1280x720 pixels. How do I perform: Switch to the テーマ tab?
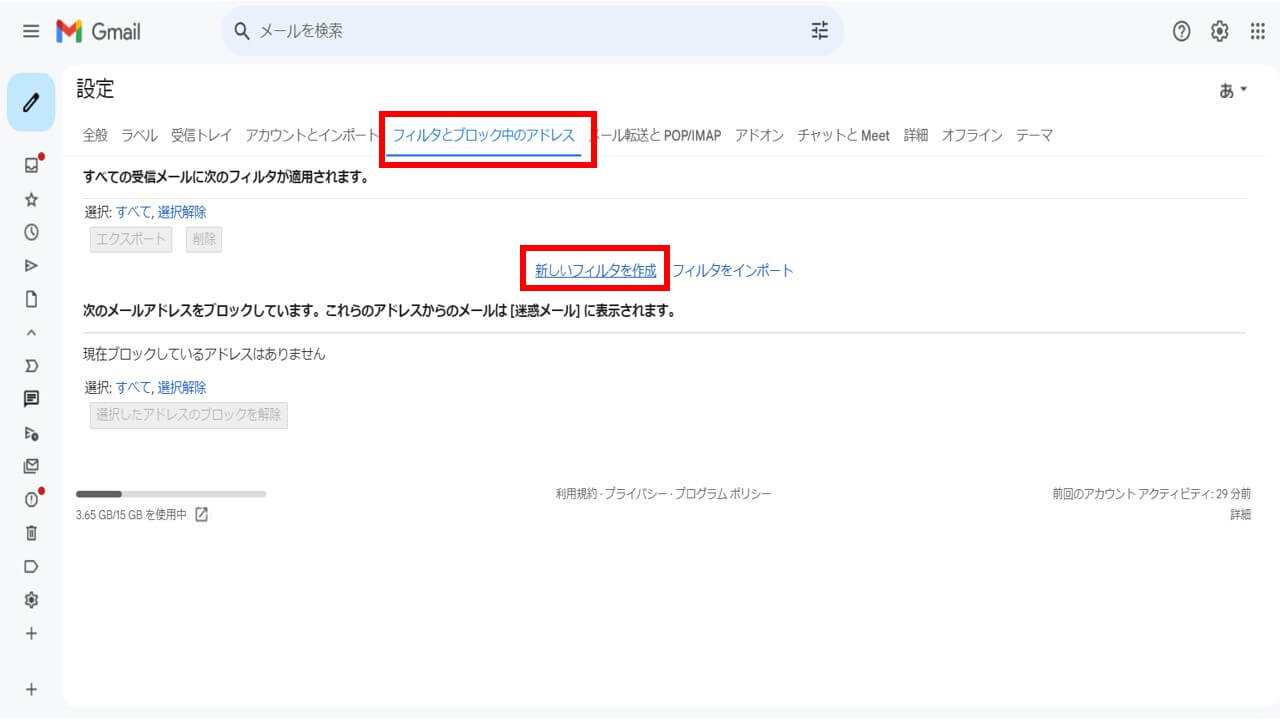click(1034, 135)
